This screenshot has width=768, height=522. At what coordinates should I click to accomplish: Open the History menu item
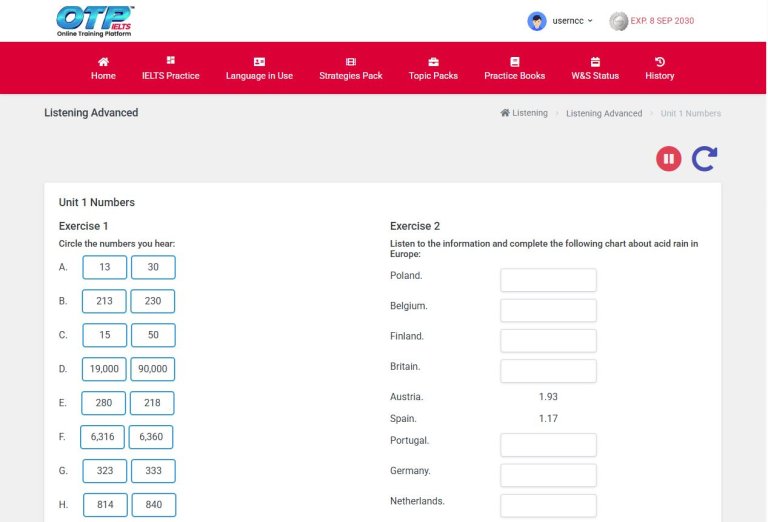[x=659, y=68]
